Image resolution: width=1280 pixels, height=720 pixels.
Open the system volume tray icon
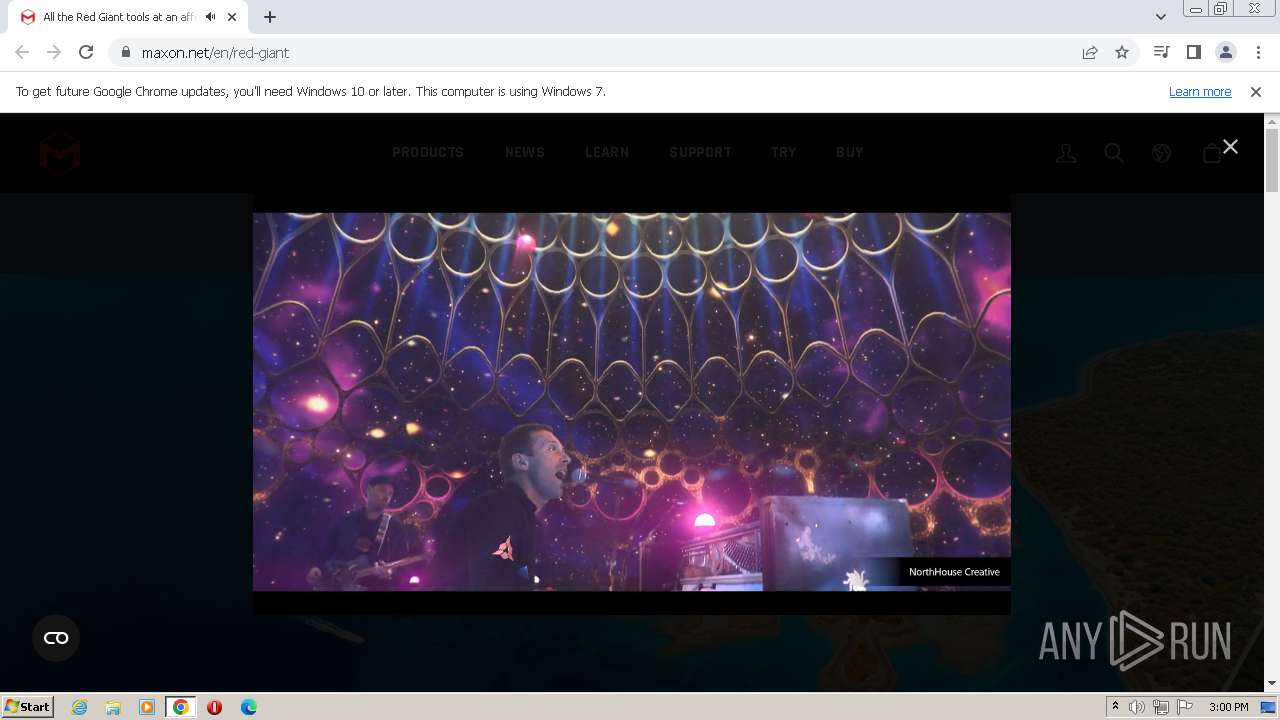click(x=1137, y=707)
